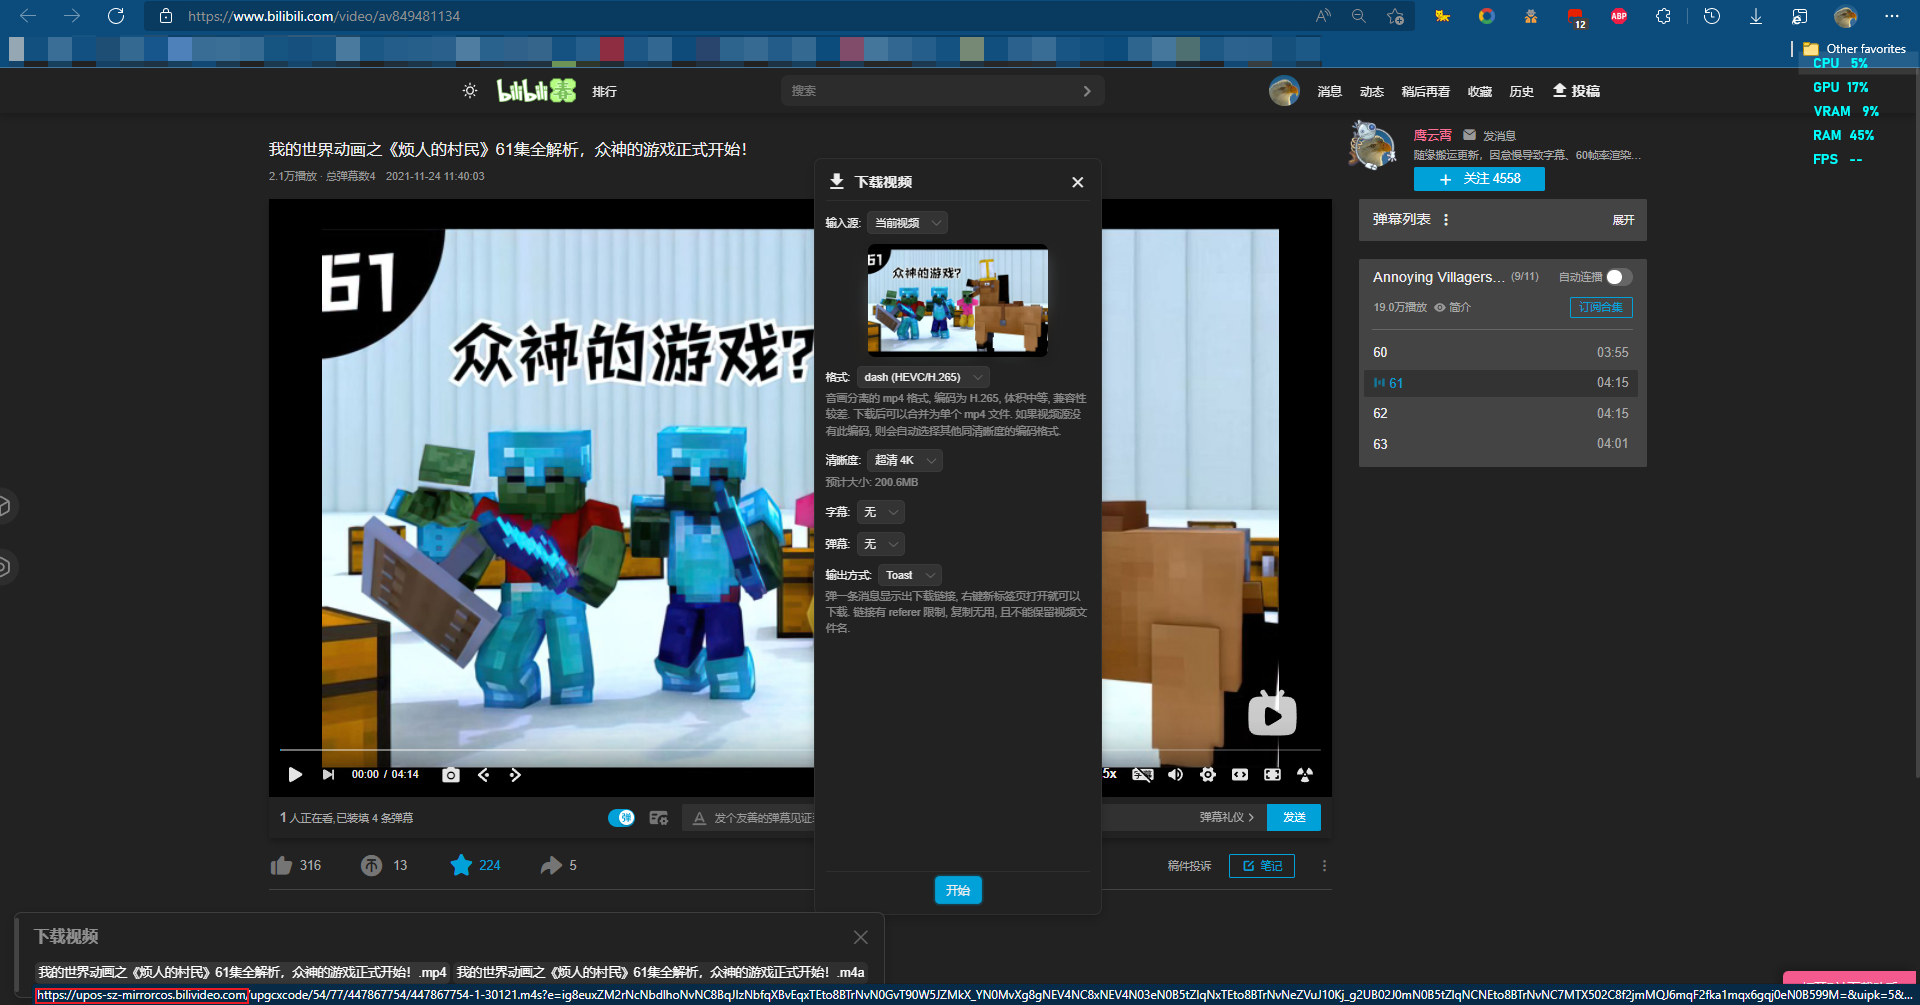This screenshot has height=1005, width=1920.
Task: Open the 输出方式 Toast dropdown
Action: point(909,575)
